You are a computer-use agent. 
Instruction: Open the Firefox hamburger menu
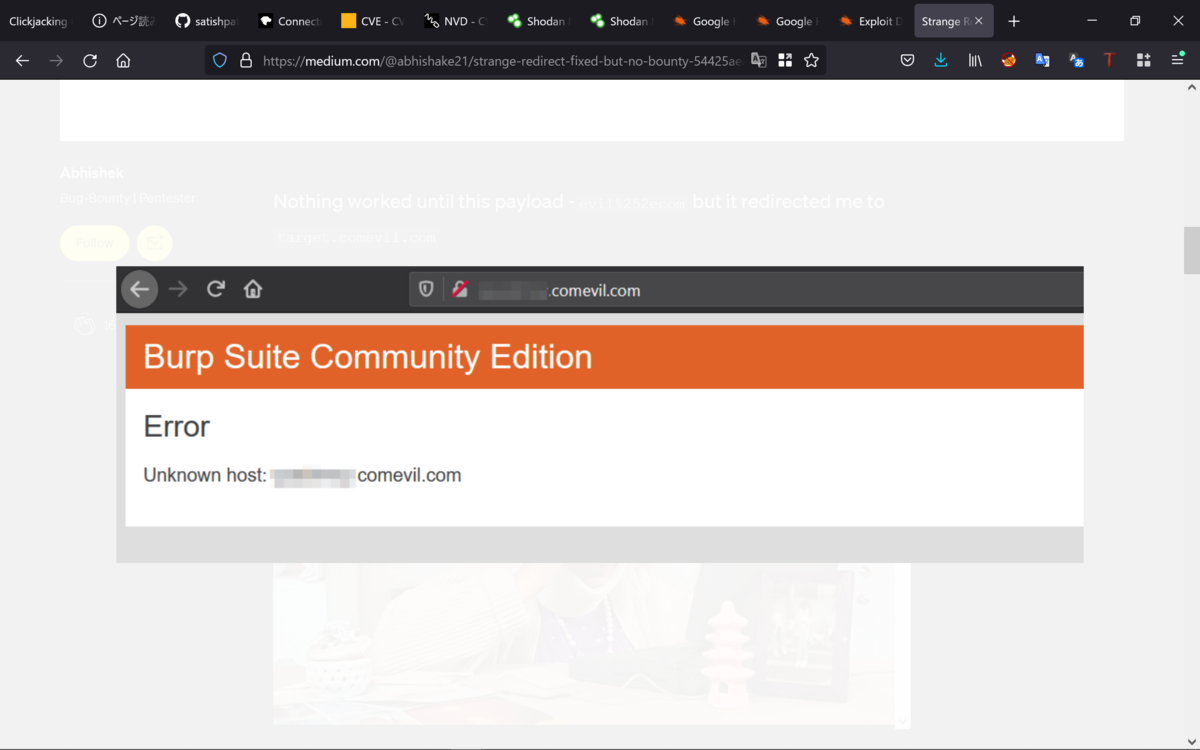[x=1178, y=61]
